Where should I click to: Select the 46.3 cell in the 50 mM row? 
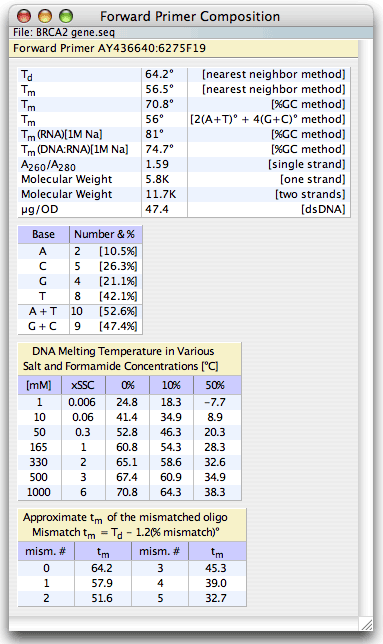tap(171, 432)
